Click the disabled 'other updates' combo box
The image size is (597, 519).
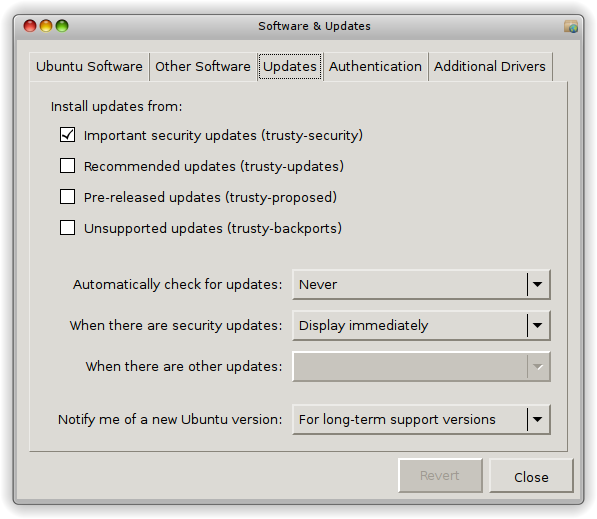[x=421, y=366]
